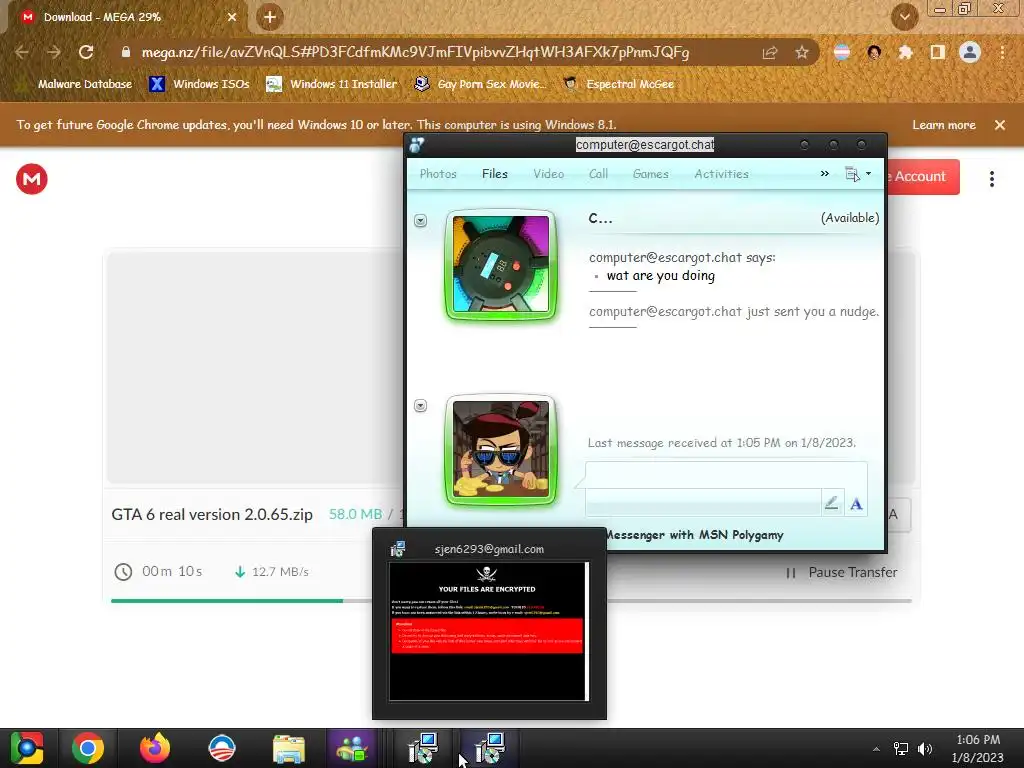Switch to Call tab in Messenger

(598, 174)
